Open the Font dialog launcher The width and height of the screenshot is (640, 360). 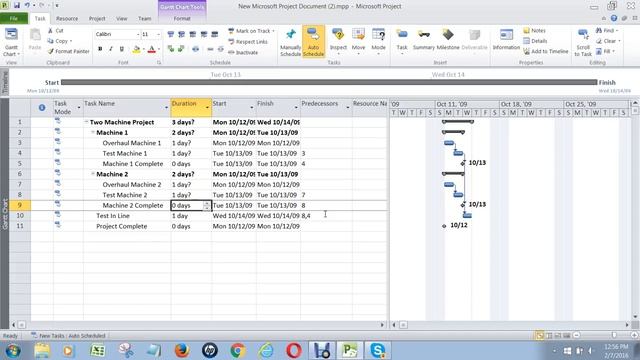pyautogui.click(x=159, y=63)
